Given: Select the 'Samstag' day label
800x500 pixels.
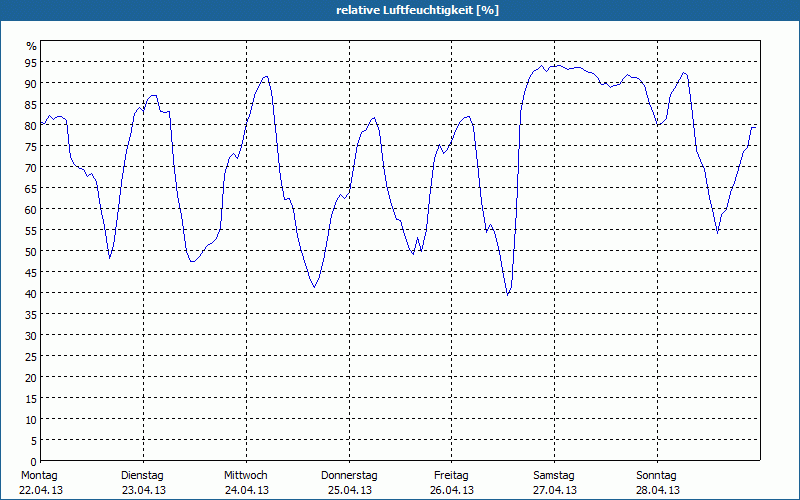Looking at the screenshot, I should pos(554,476).
